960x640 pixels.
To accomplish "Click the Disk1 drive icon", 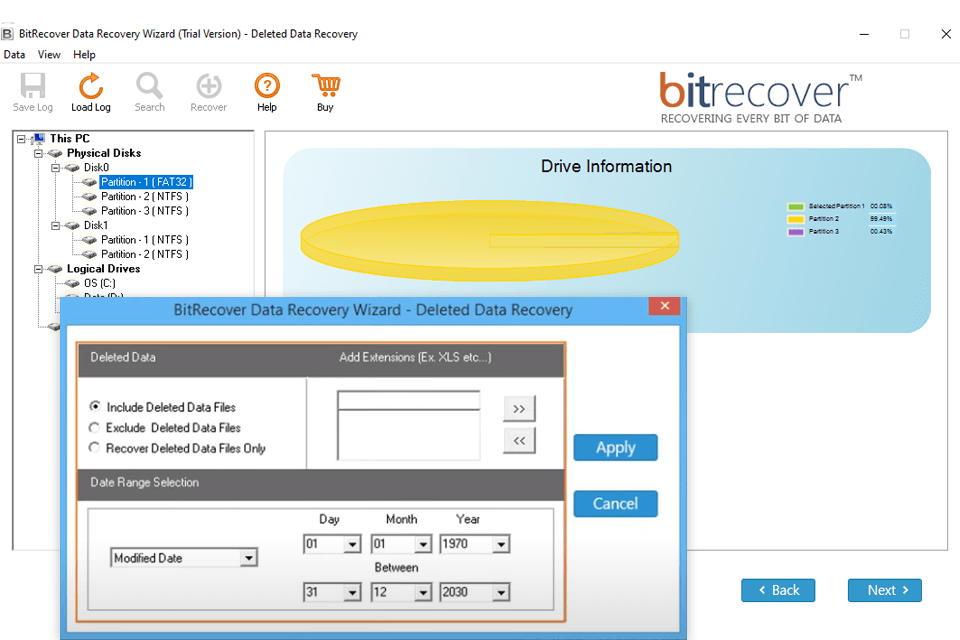I will coord(72,225).
